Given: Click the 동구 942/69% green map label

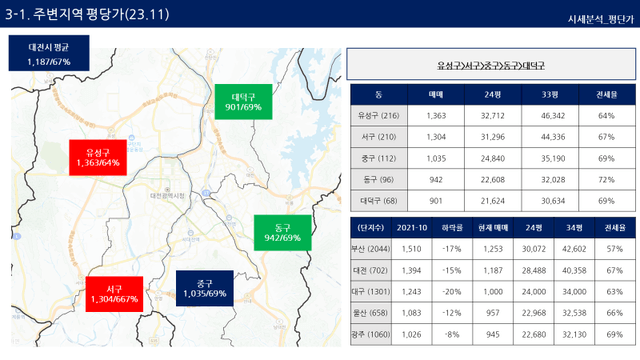Looking at the screenshot, I should [x=282, y=233].
